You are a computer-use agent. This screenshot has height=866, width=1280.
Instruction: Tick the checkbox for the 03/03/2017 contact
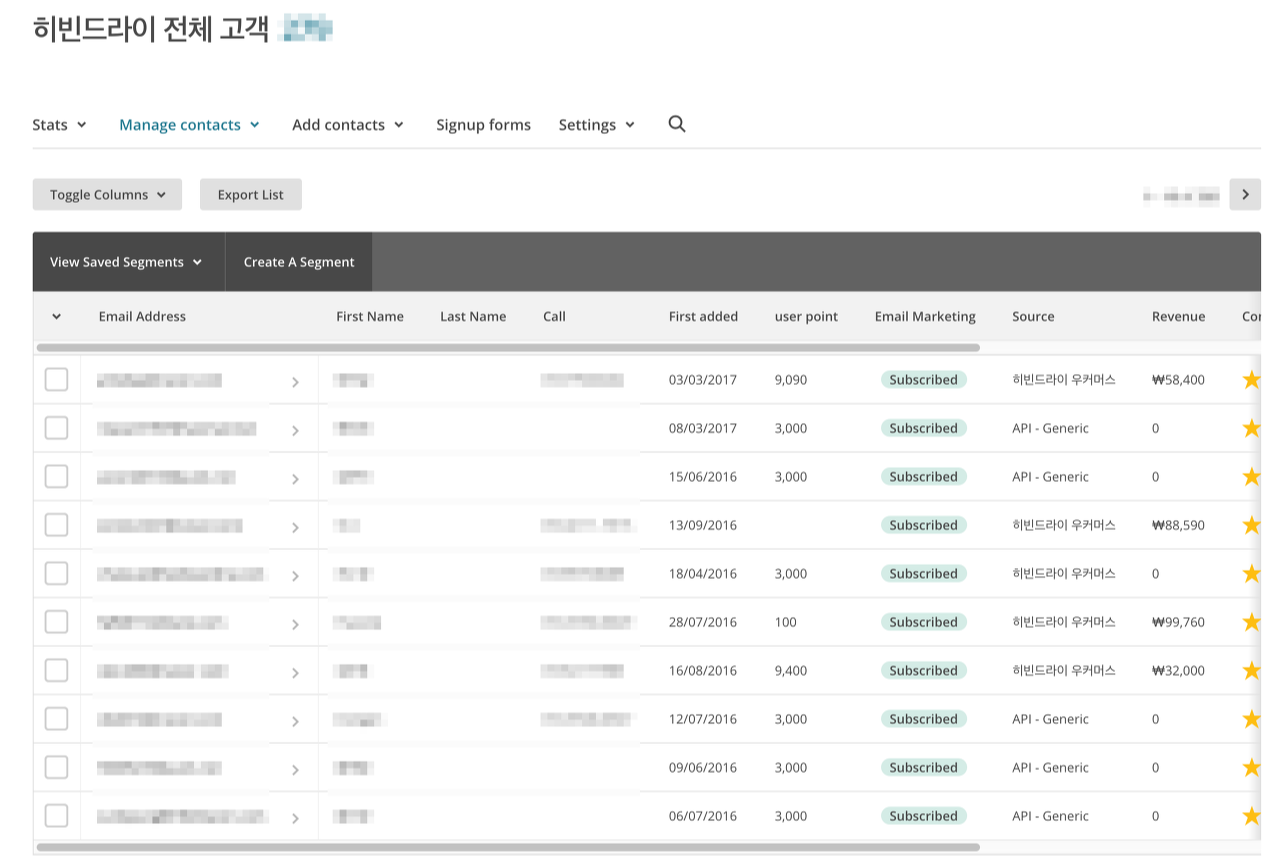click(57, 379)
